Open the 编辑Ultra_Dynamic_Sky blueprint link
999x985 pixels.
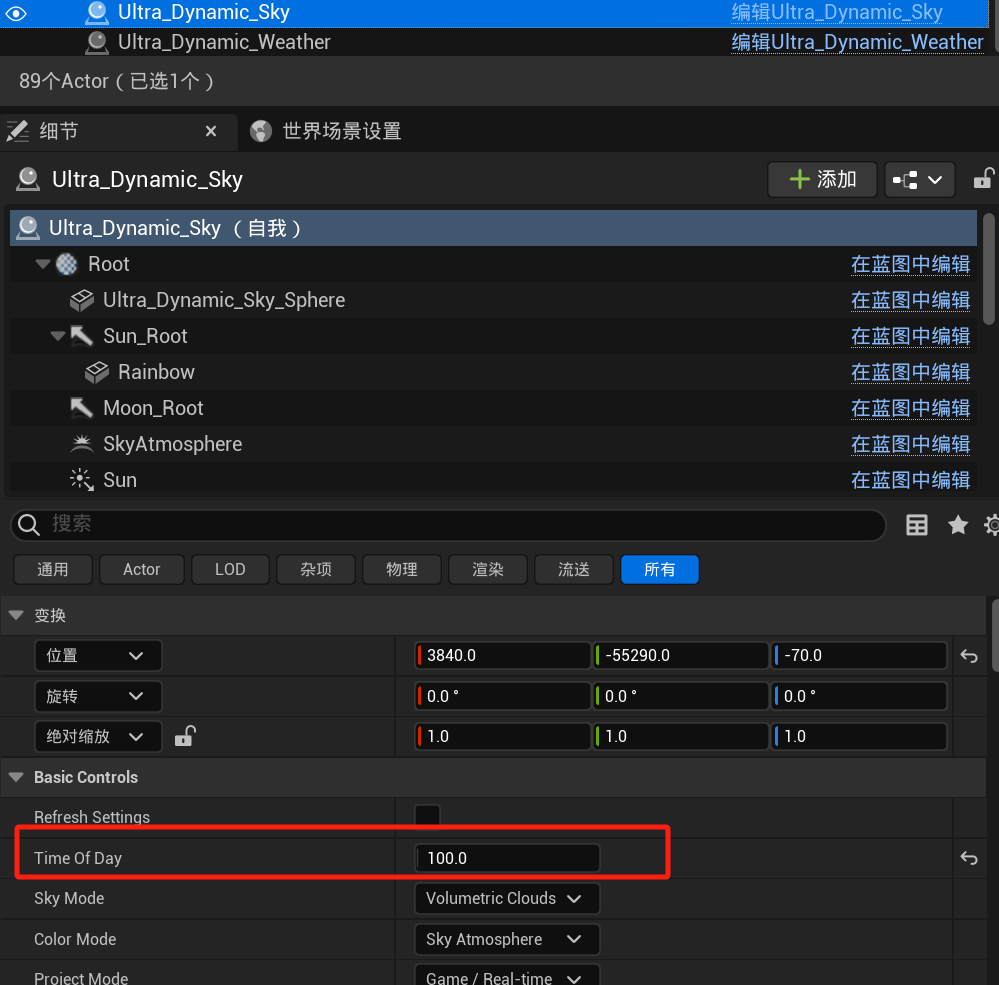pyautogui.click(x=837, y=12)
